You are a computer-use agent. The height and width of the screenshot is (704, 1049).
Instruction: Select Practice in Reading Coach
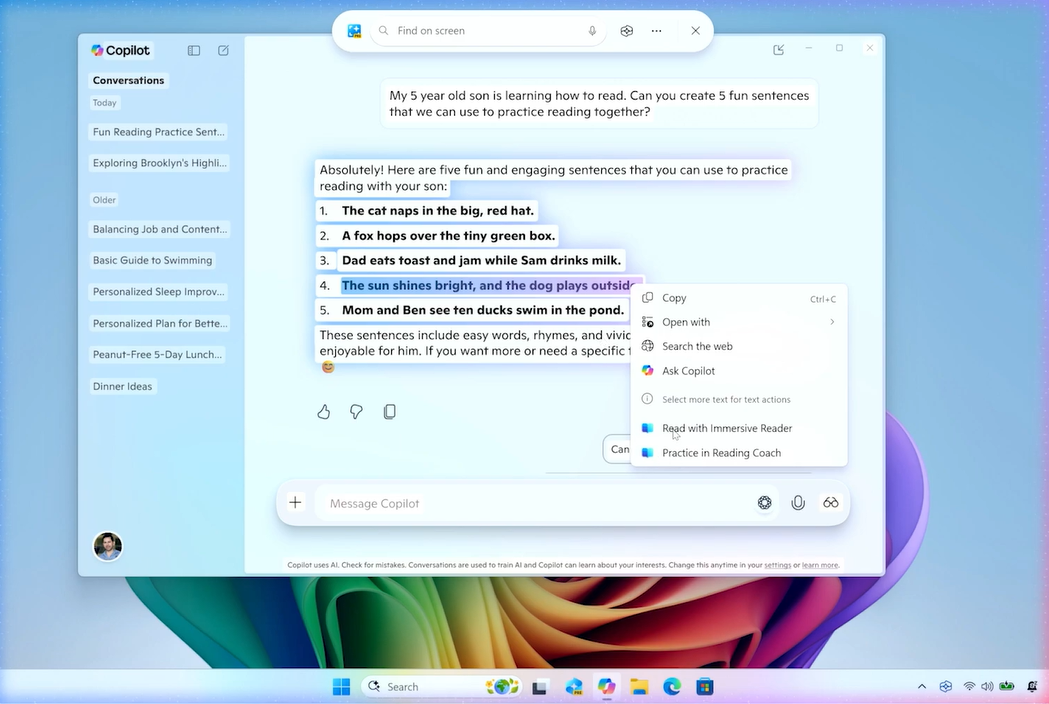click(739, 453)
